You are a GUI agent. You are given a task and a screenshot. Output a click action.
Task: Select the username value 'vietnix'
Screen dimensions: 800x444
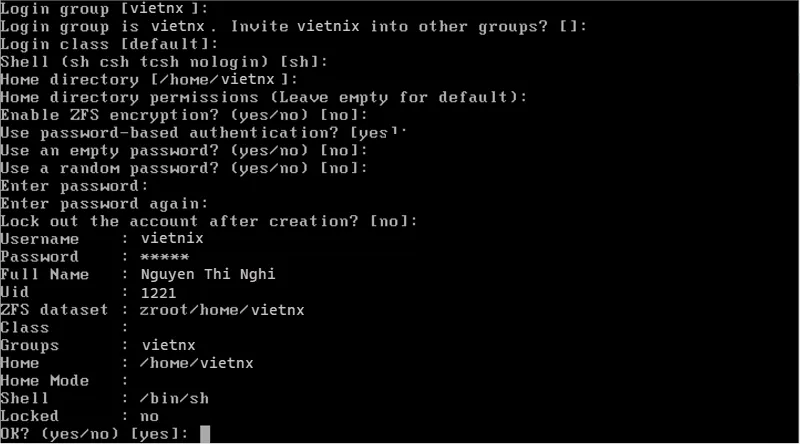(172, 238)
